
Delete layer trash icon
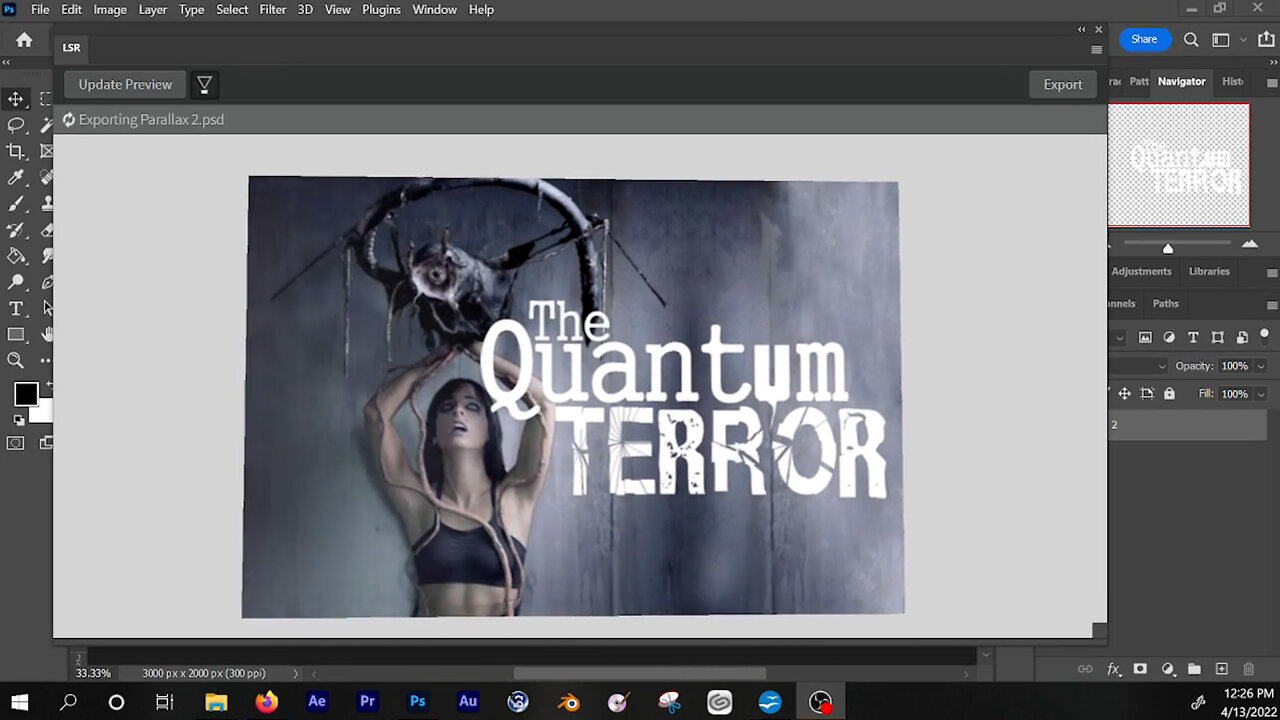click(1248, 669)
